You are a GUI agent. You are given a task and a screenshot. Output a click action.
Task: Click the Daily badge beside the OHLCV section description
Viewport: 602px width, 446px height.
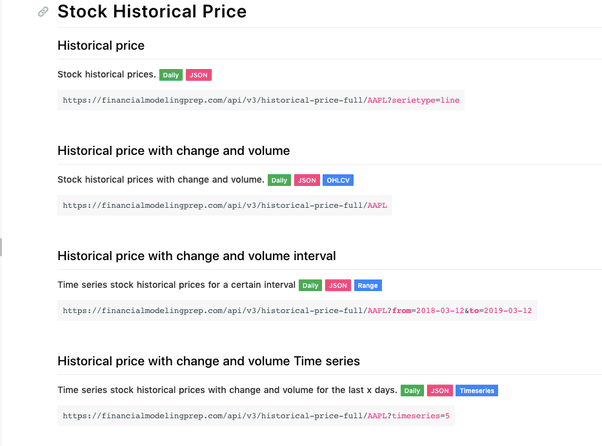(279, 180)
